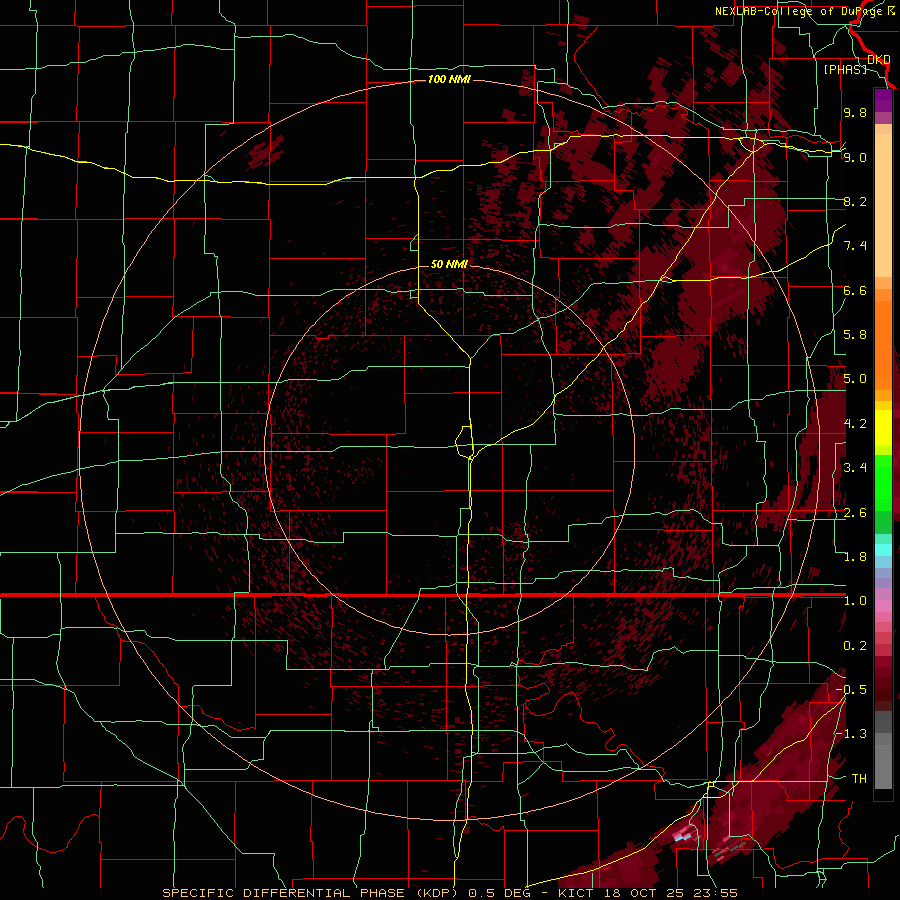Click the 9.0 scale value
The width and height of the screenshot is (900, 900).
coord(855,157)
